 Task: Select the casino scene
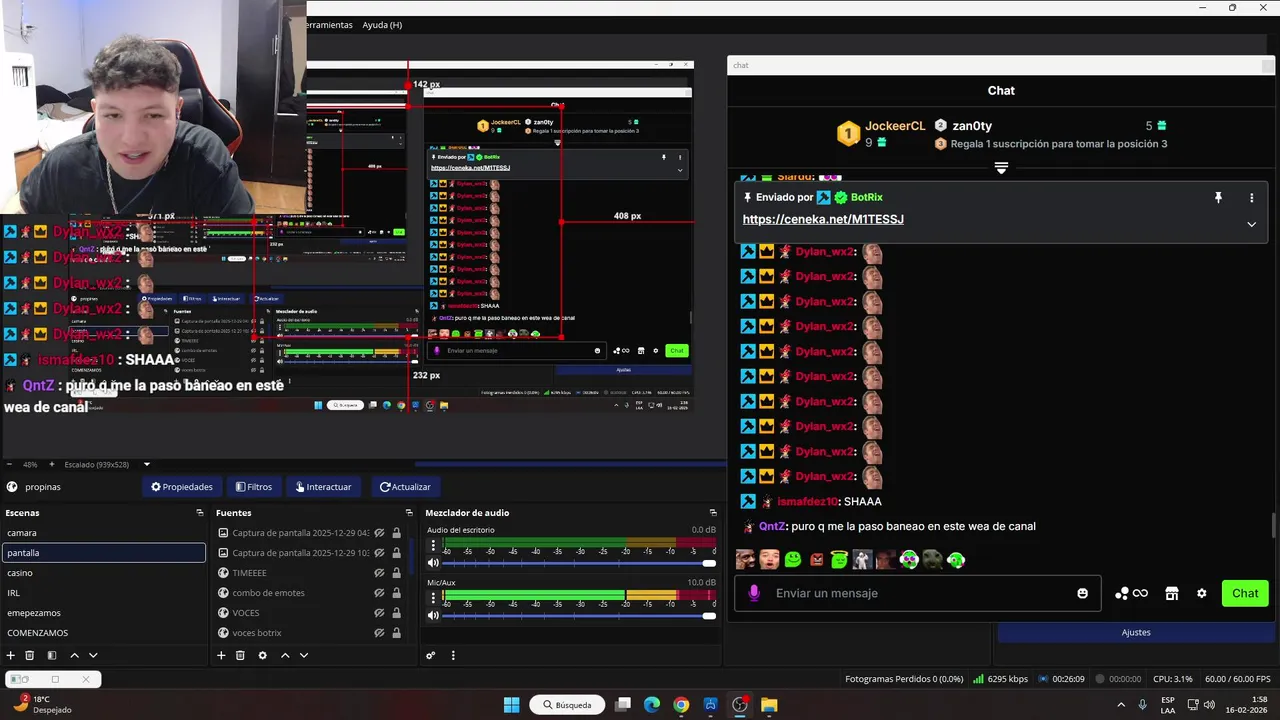point(104,573)
